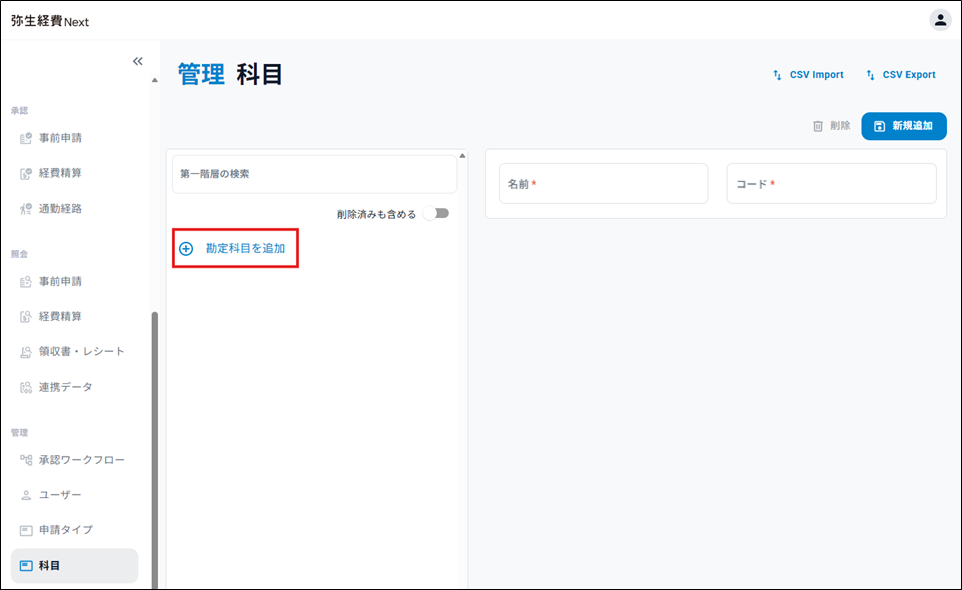Click the sidebar scrollbar thumb
The image size is (962, 590).
coord(155,450)
